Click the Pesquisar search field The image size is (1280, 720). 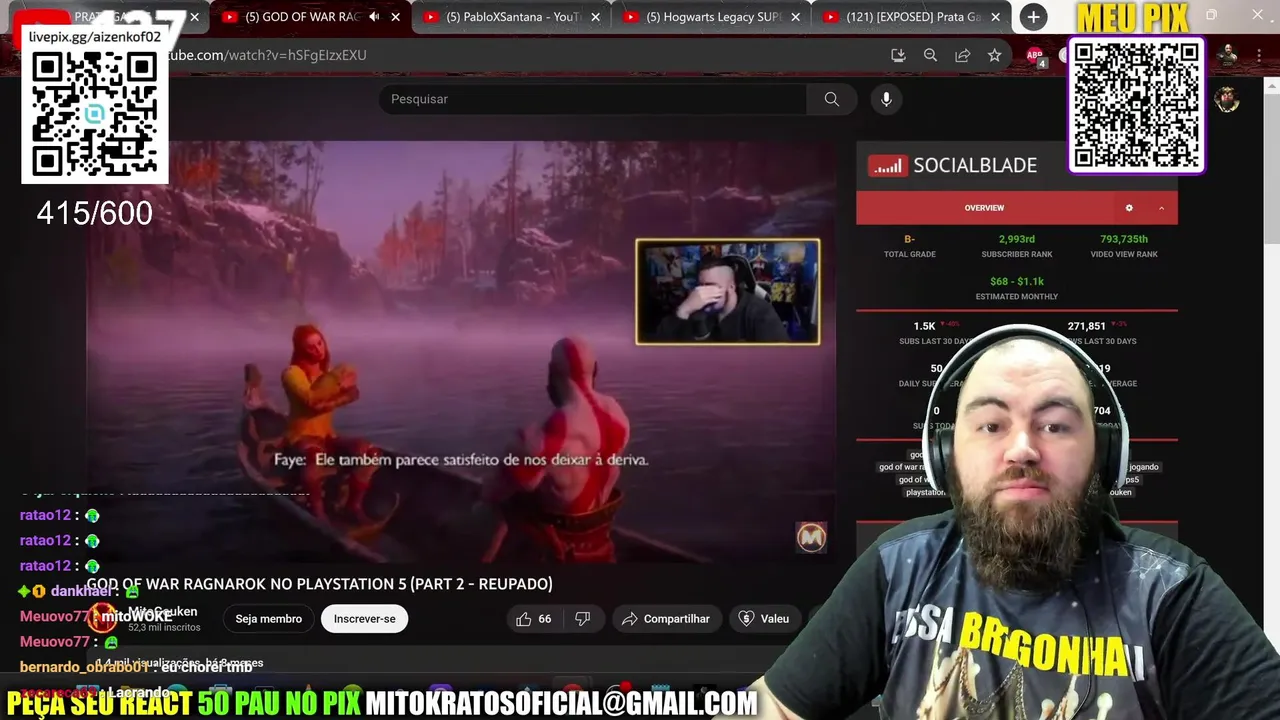[593, 99]
